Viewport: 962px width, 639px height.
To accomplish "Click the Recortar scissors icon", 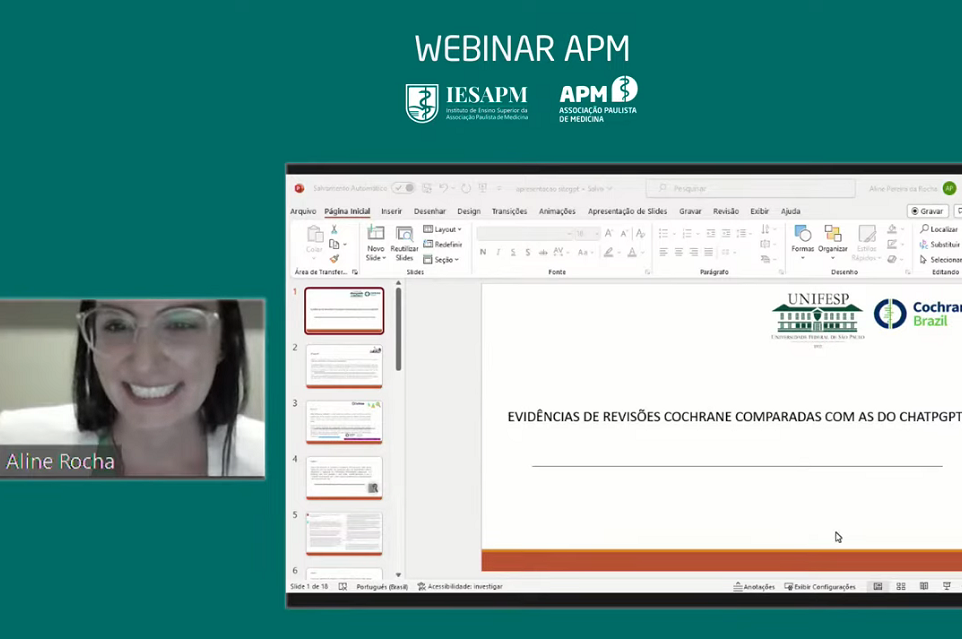I will [x=334, y=230].
